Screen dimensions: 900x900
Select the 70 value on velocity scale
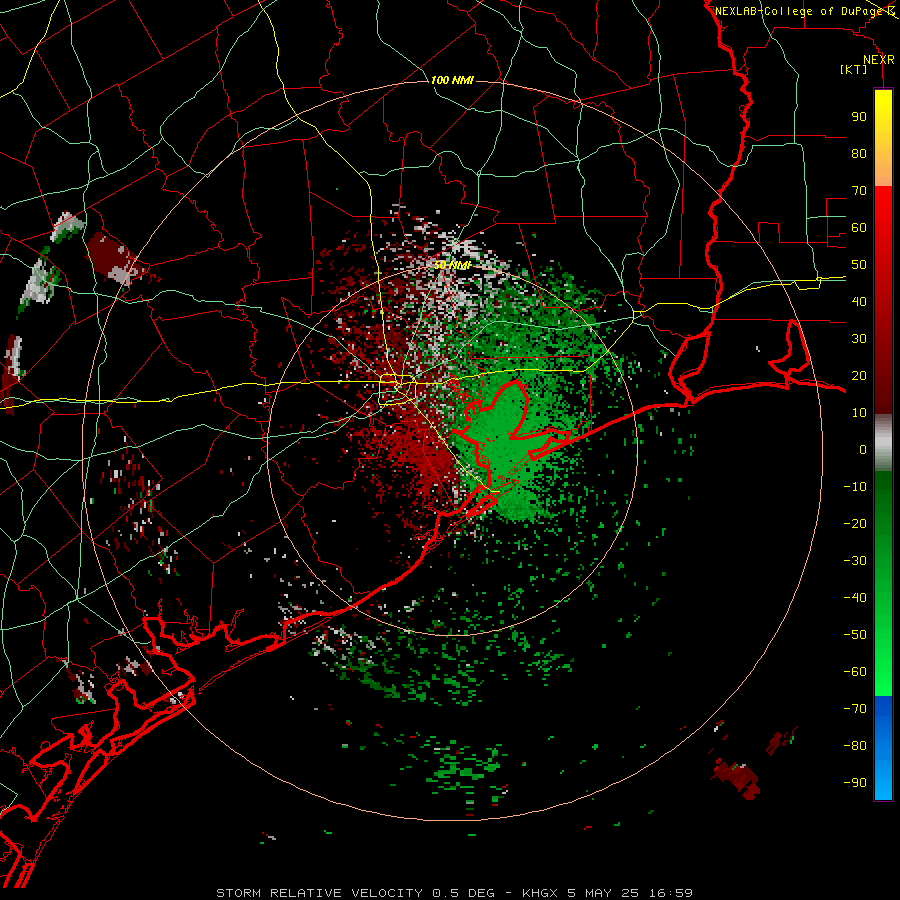859,191
